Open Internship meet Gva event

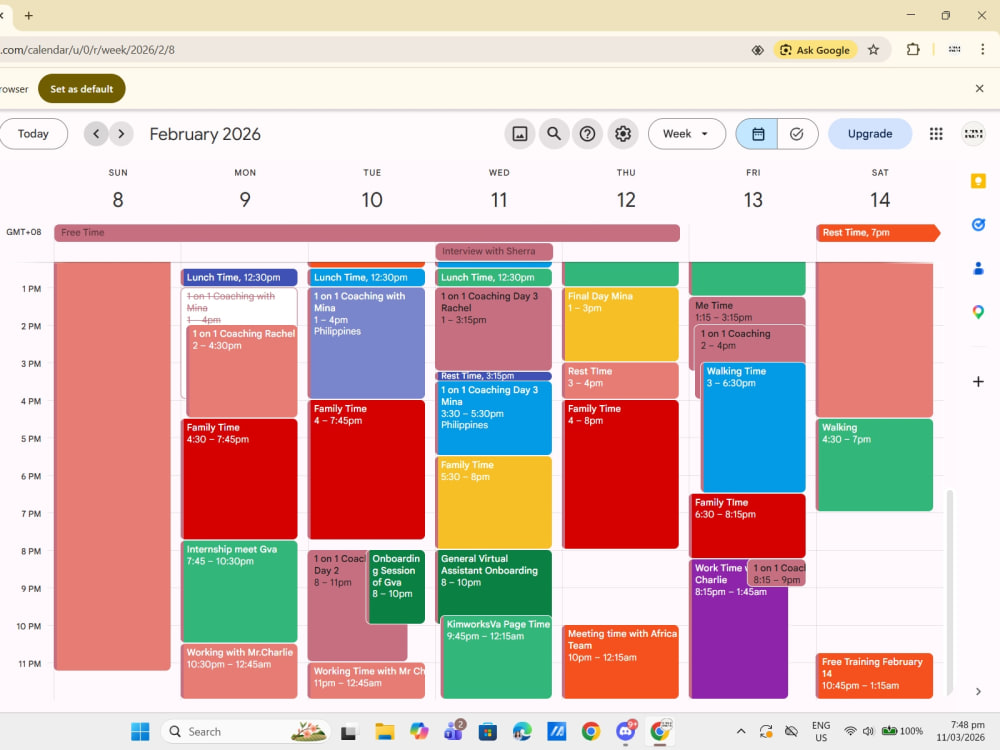pyautogui.click(x=239, y=591)
